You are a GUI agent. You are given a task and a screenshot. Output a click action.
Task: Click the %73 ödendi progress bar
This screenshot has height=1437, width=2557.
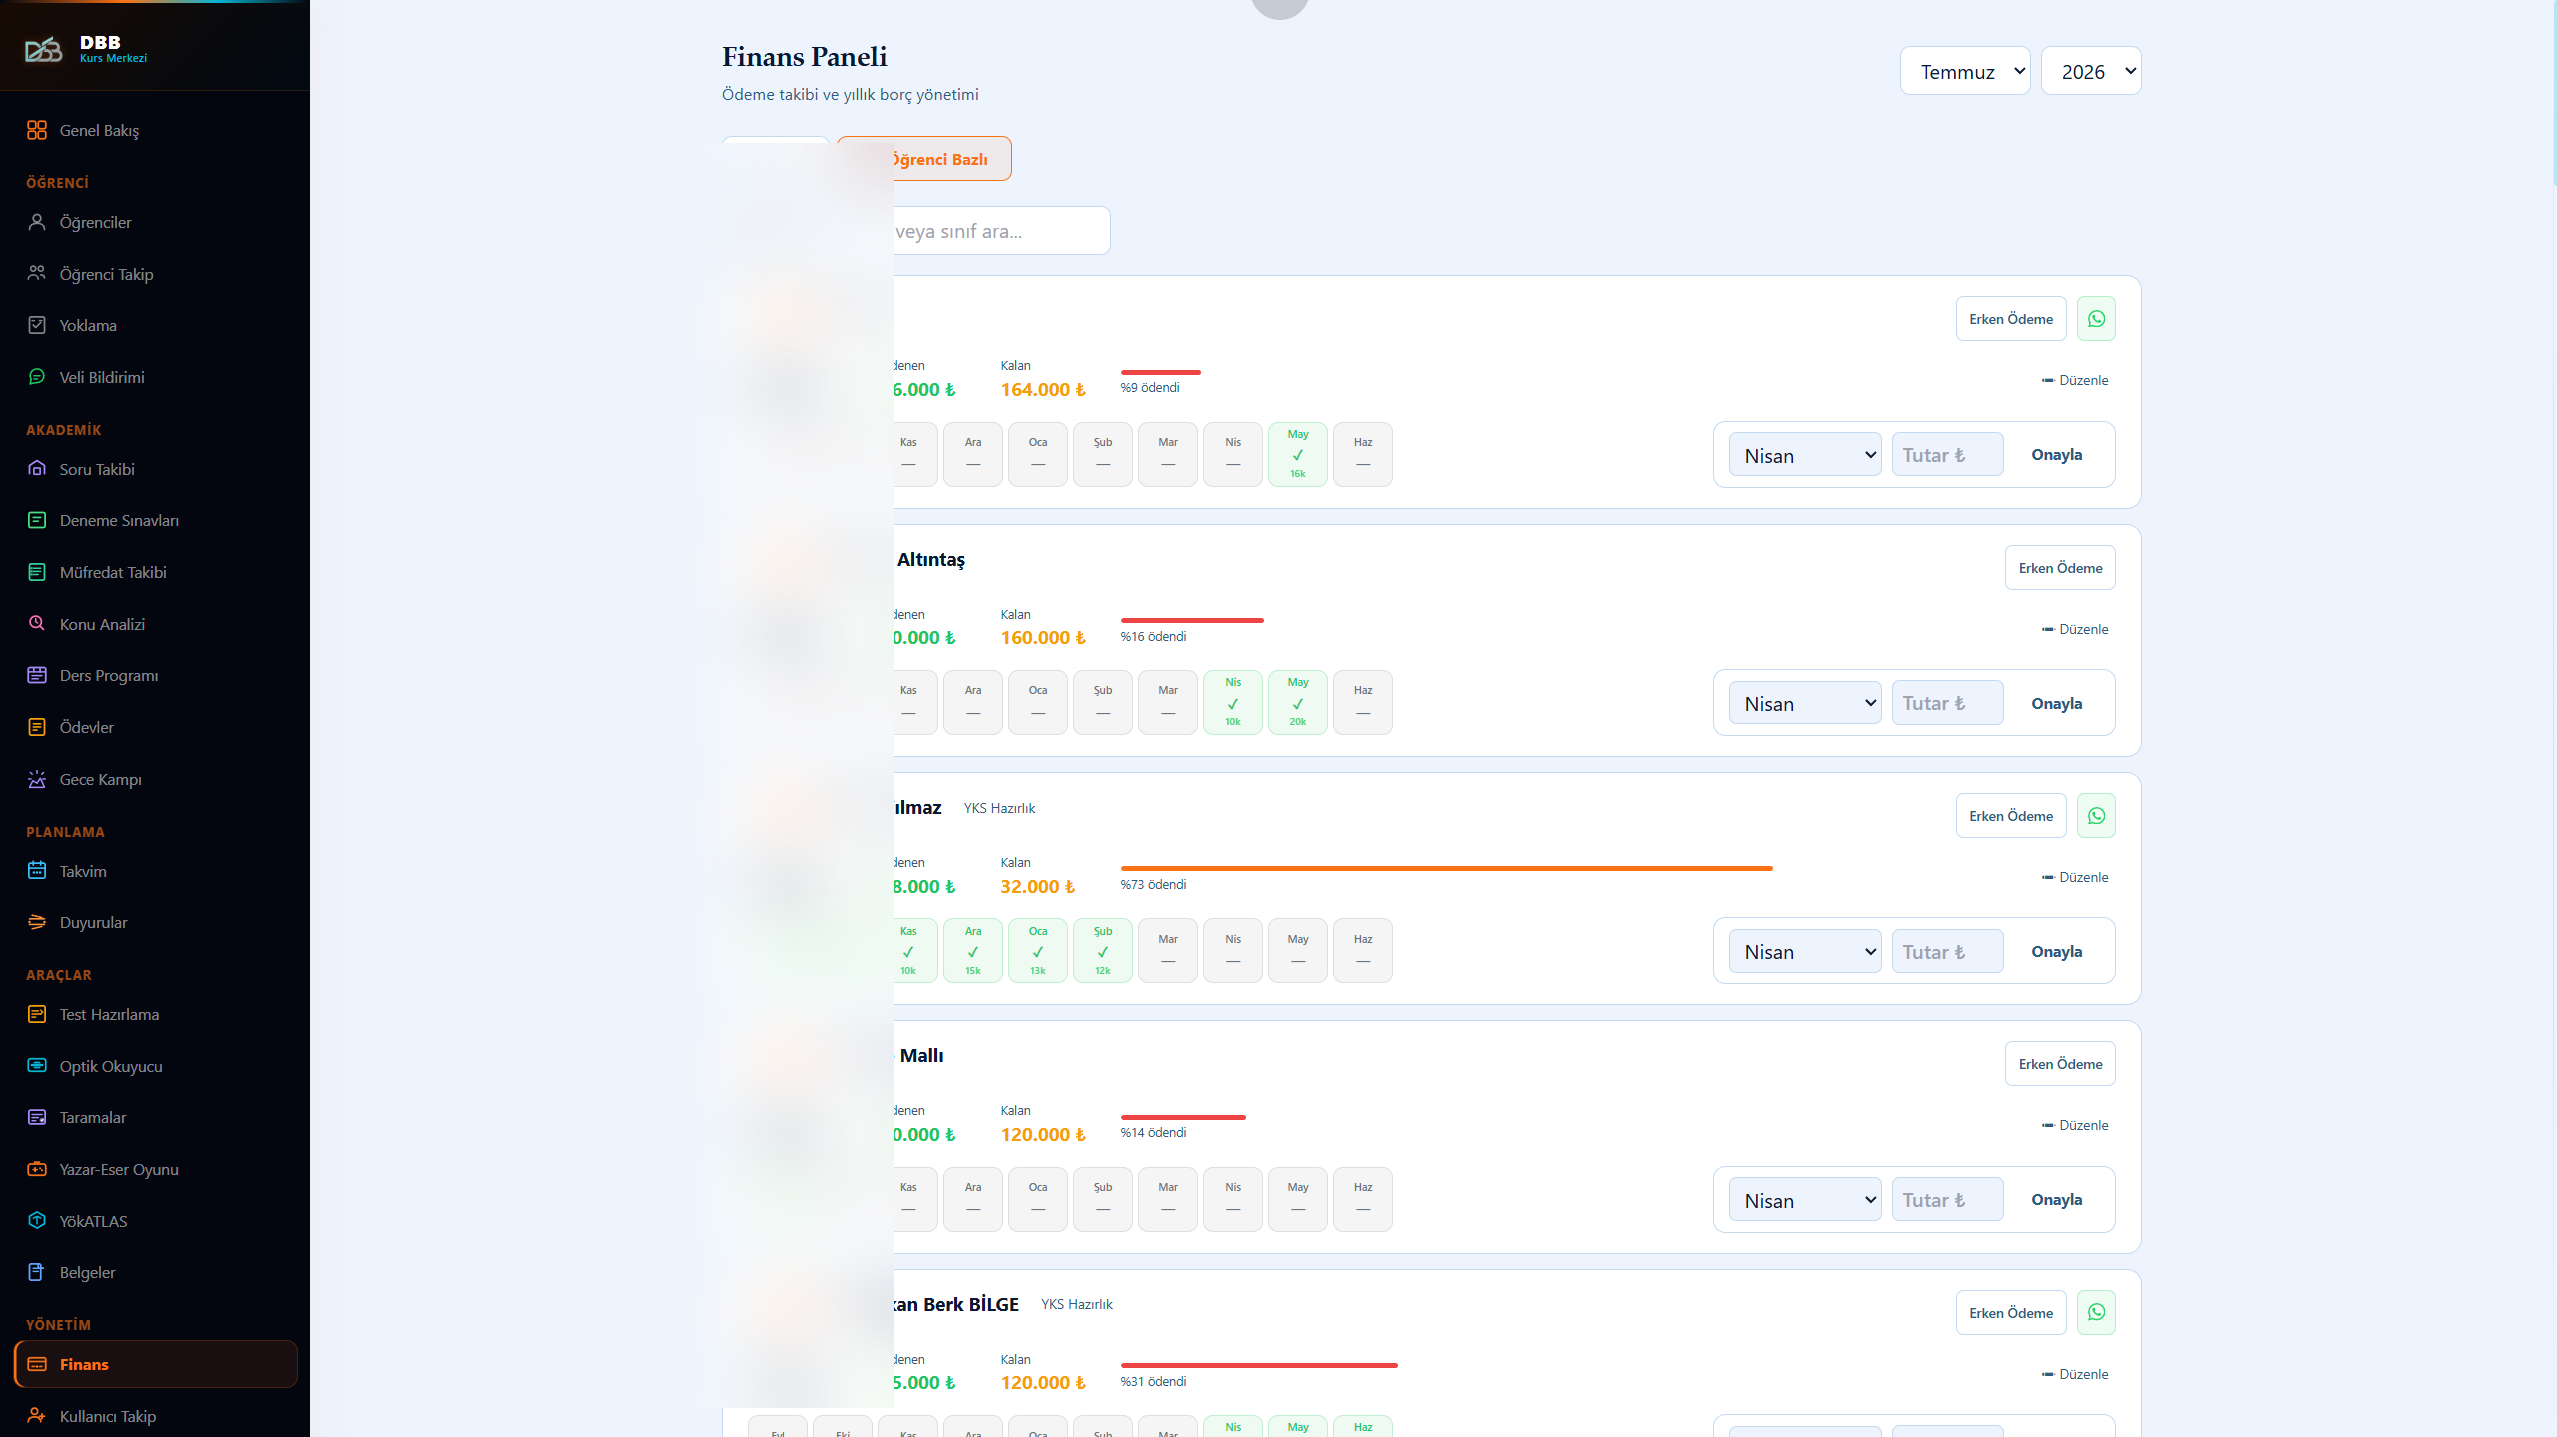tap(1446, 868)
